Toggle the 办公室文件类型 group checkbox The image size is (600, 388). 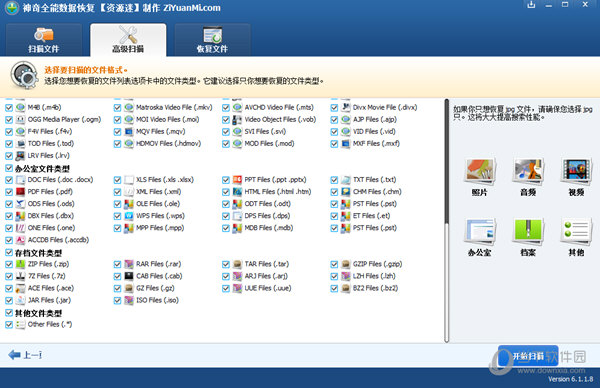pyautogui.click(x=9, y=168)
